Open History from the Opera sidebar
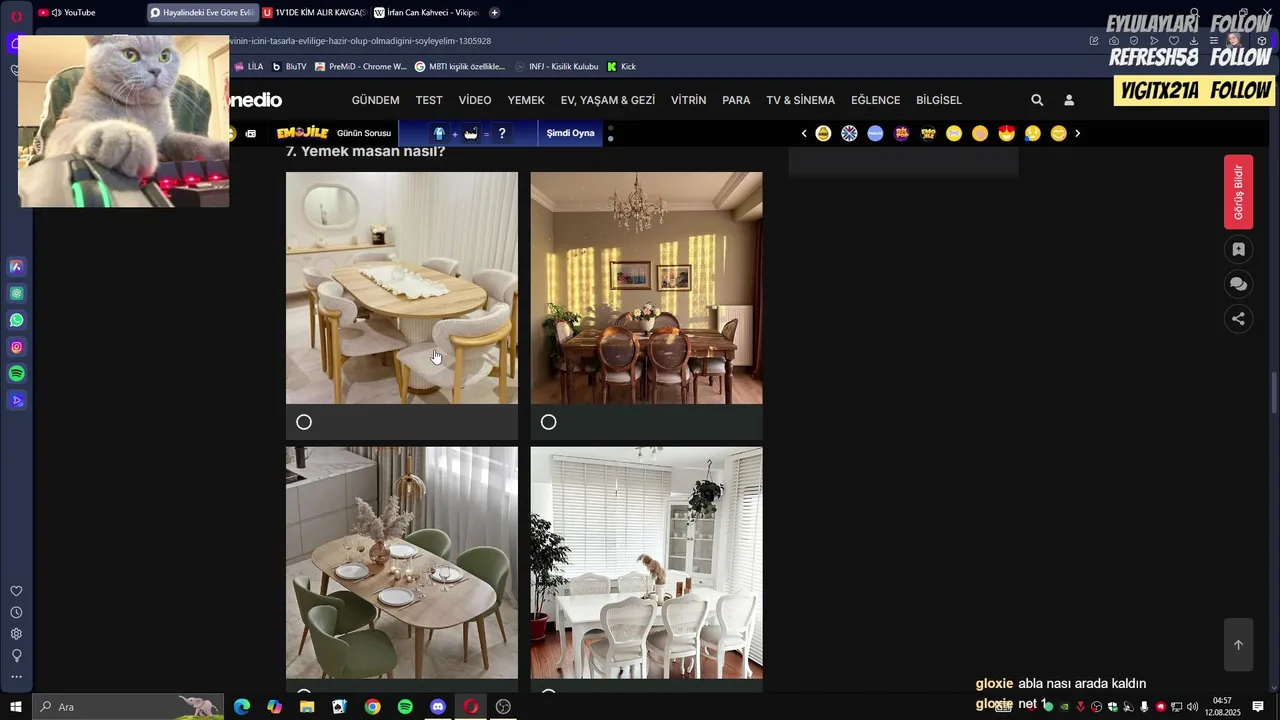 (x=16, y=612)
